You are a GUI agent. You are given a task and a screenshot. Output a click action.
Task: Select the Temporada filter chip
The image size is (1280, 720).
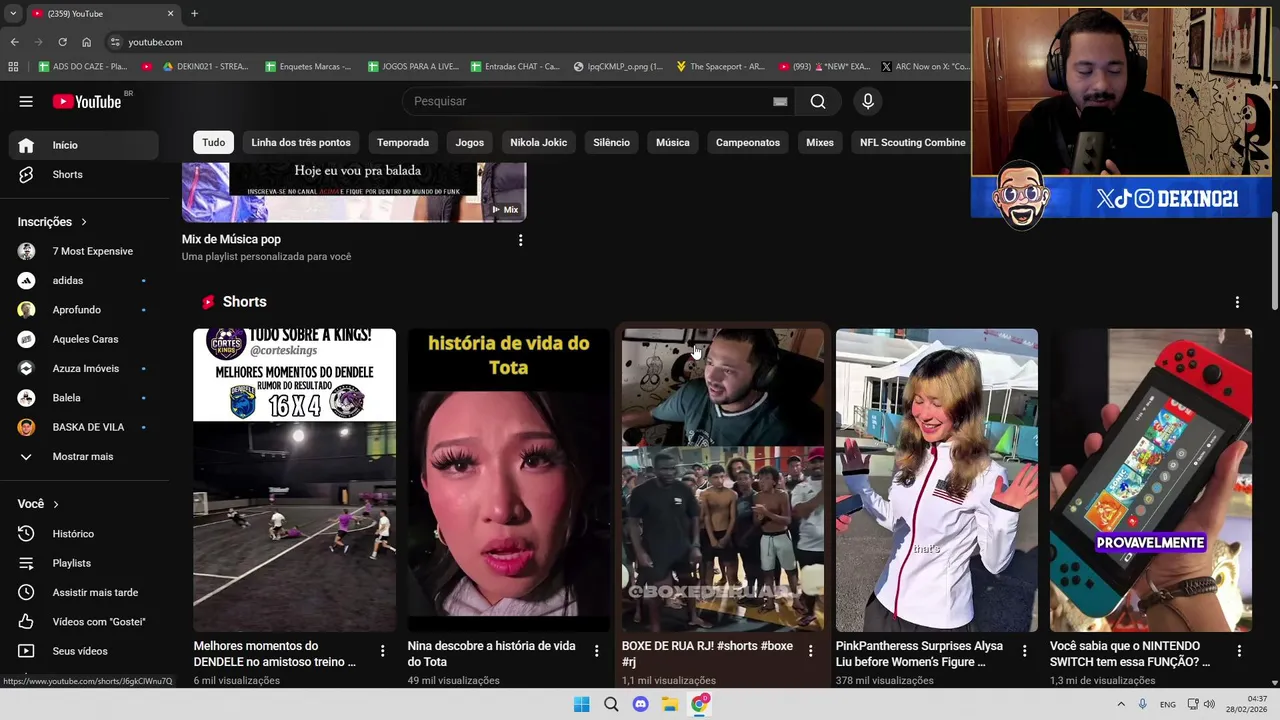[x=403, y=142]
